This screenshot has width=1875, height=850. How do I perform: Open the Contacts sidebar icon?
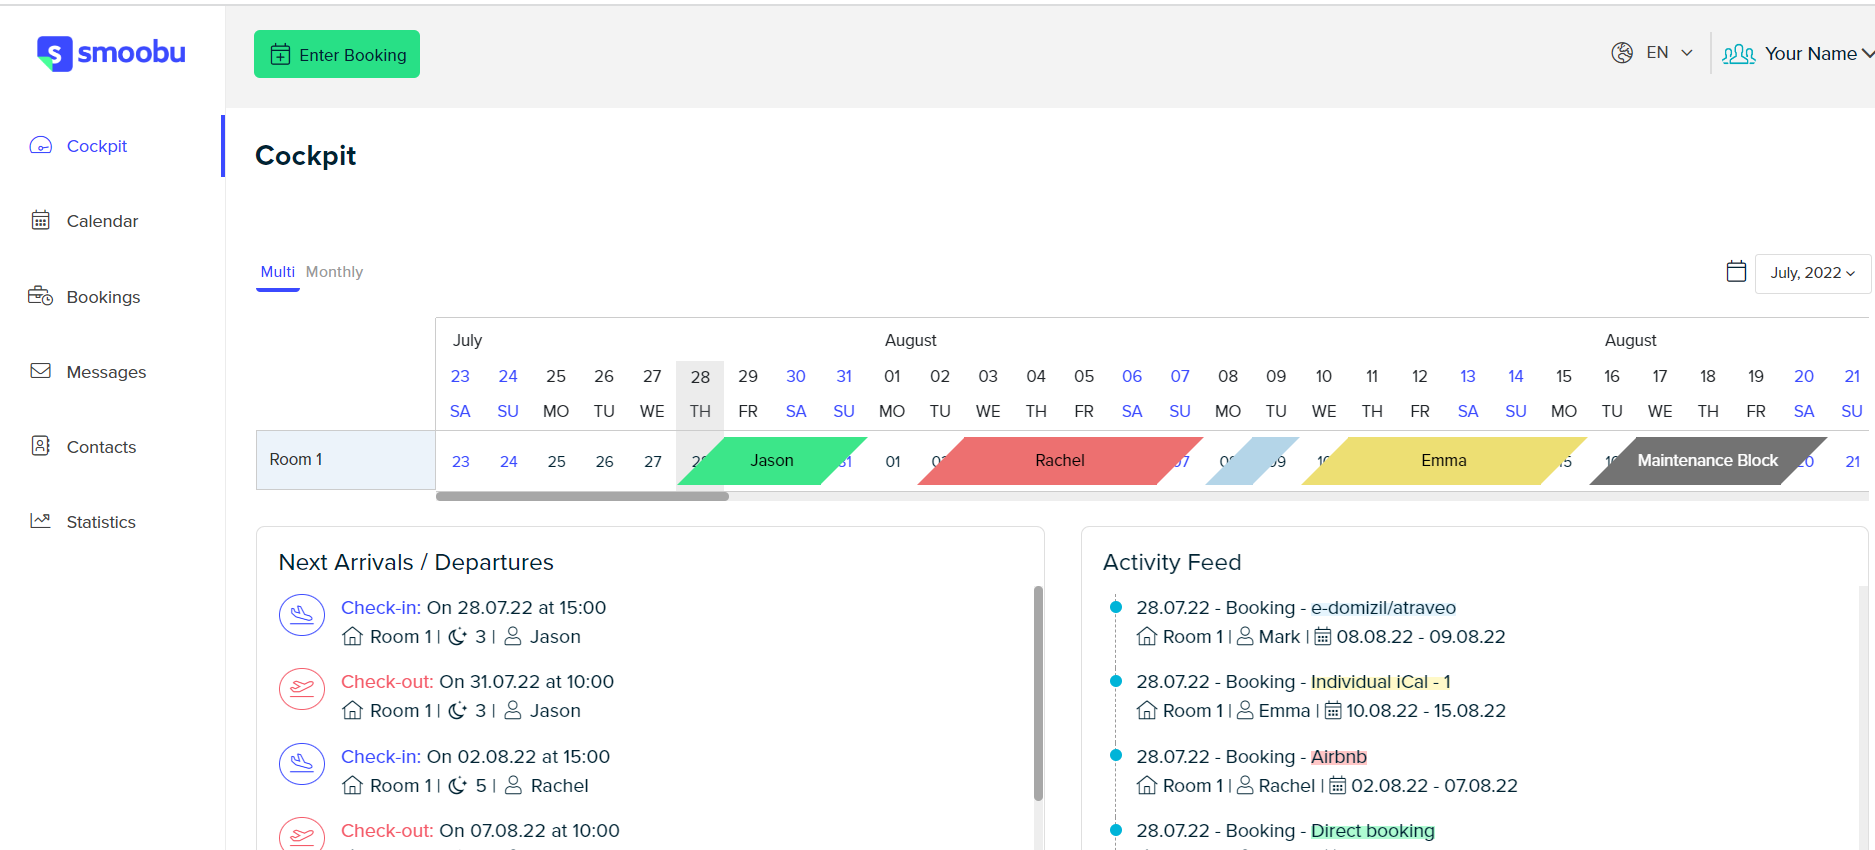[41, 446]
